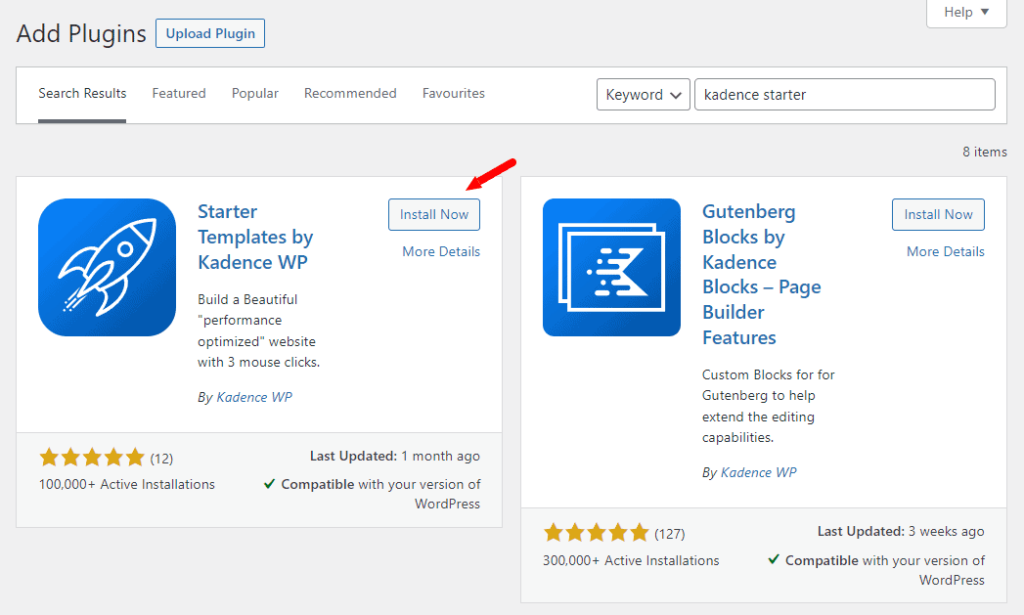The height and width of the screenshot is (615, 1024).
Task: Open the Favourites tab
Action: [453, 93]
